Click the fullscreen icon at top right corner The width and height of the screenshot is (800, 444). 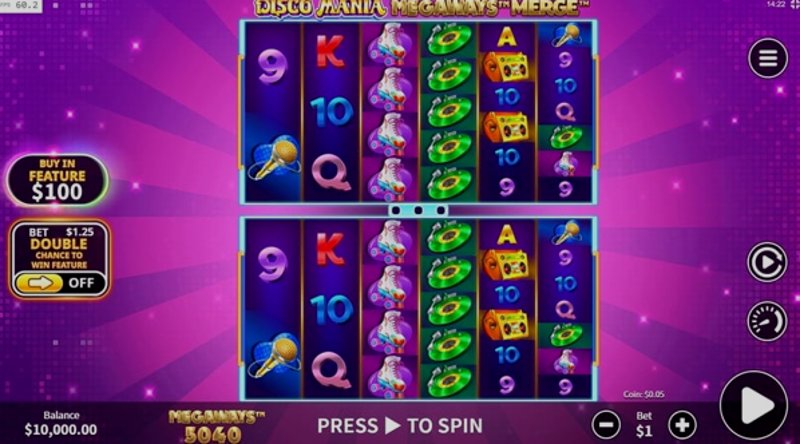tap(794, 4)
